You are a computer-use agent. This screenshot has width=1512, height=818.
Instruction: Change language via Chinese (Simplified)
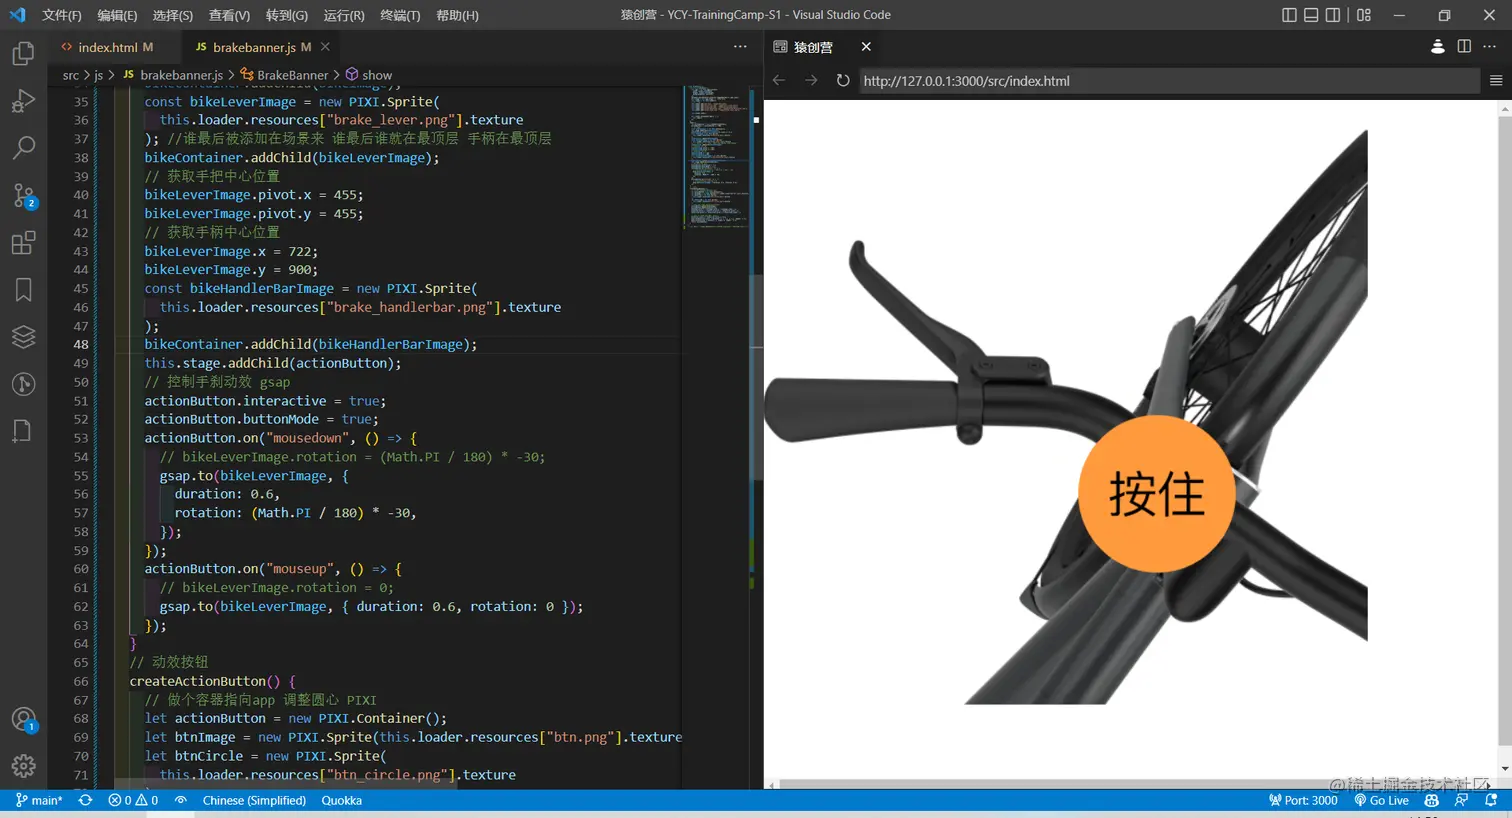pos(254,800)
